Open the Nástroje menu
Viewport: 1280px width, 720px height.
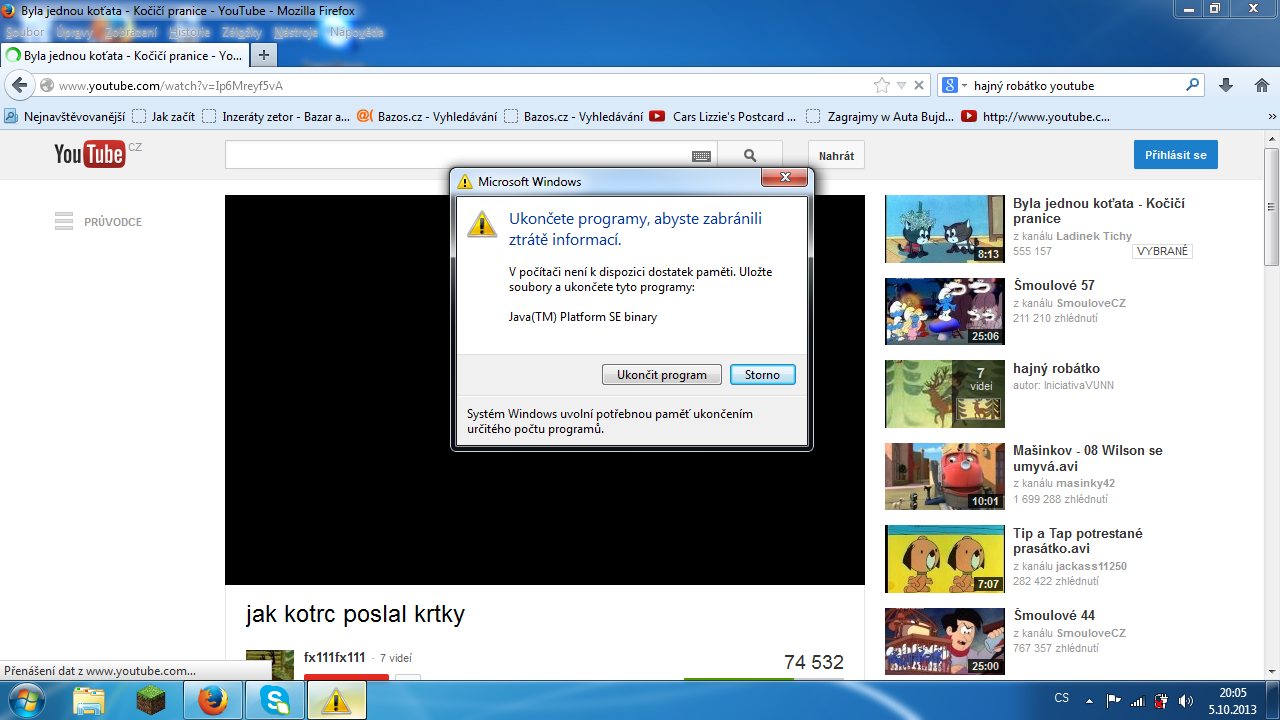(296, 32)
